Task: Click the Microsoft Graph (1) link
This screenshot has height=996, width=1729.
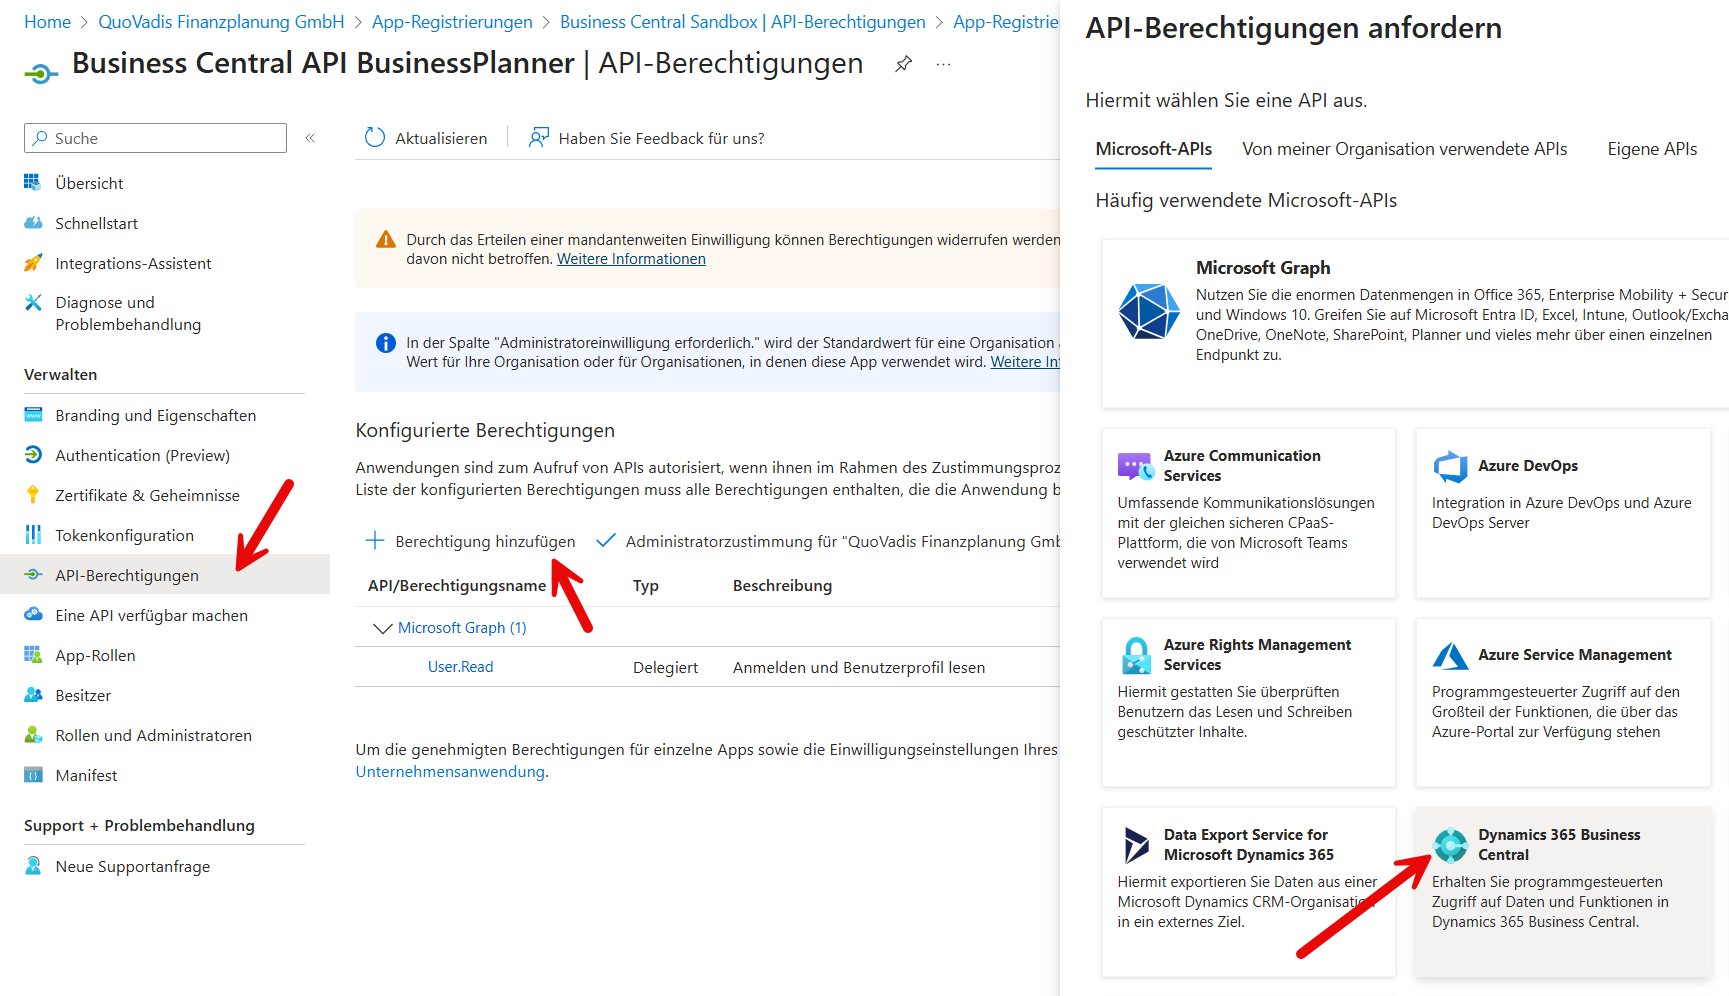Action: pos(462,628)
